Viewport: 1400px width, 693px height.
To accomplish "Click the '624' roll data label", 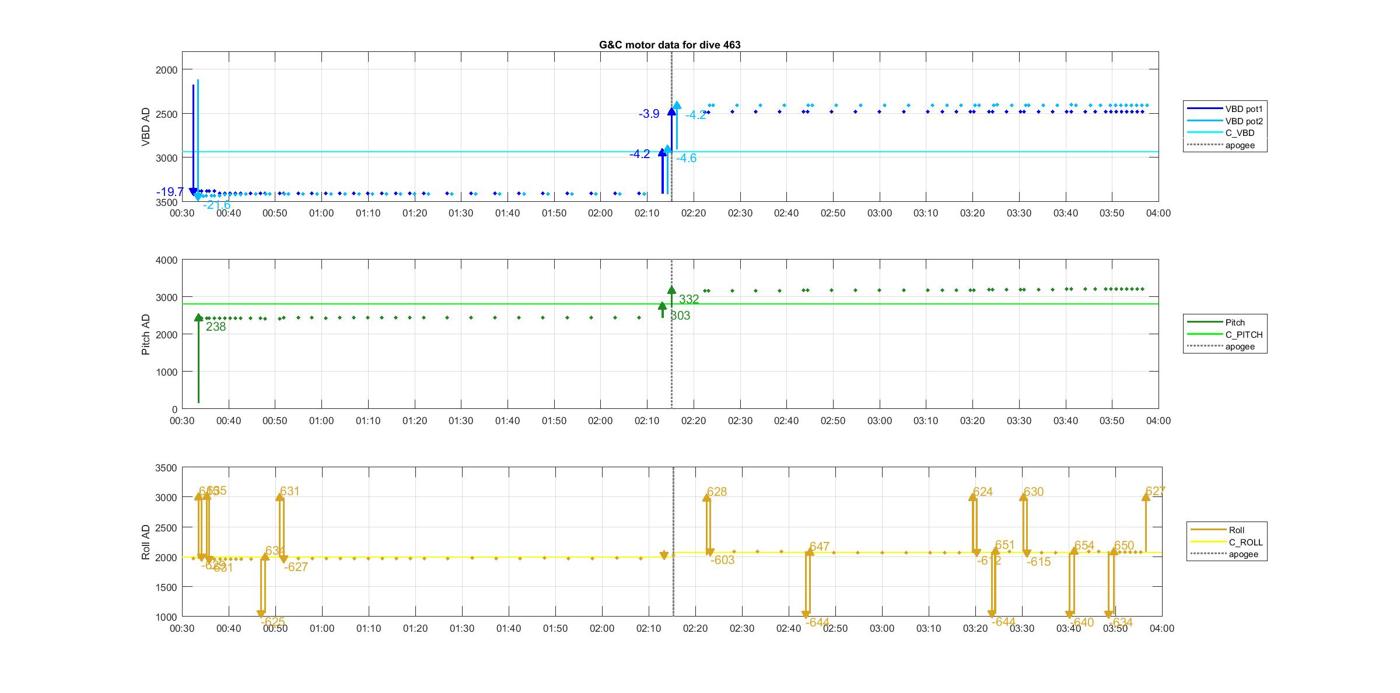I will [983, 492].
